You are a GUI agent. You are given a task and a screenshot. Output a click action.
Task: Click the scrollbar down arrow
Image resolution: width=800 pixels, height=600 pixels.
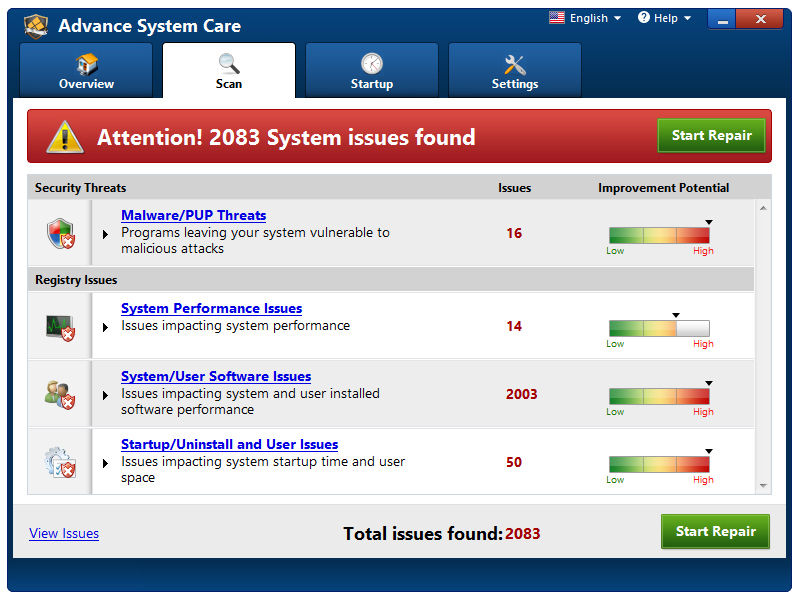(x=763, y=486)
